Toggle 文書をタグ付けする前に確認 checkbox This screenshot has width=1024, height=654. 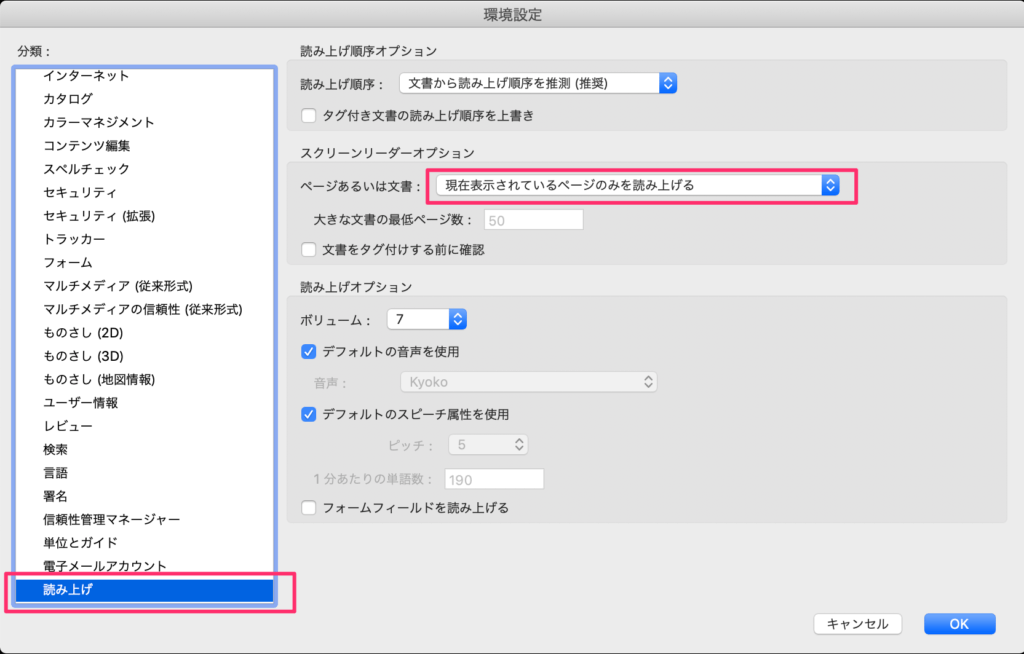(310, 249)
